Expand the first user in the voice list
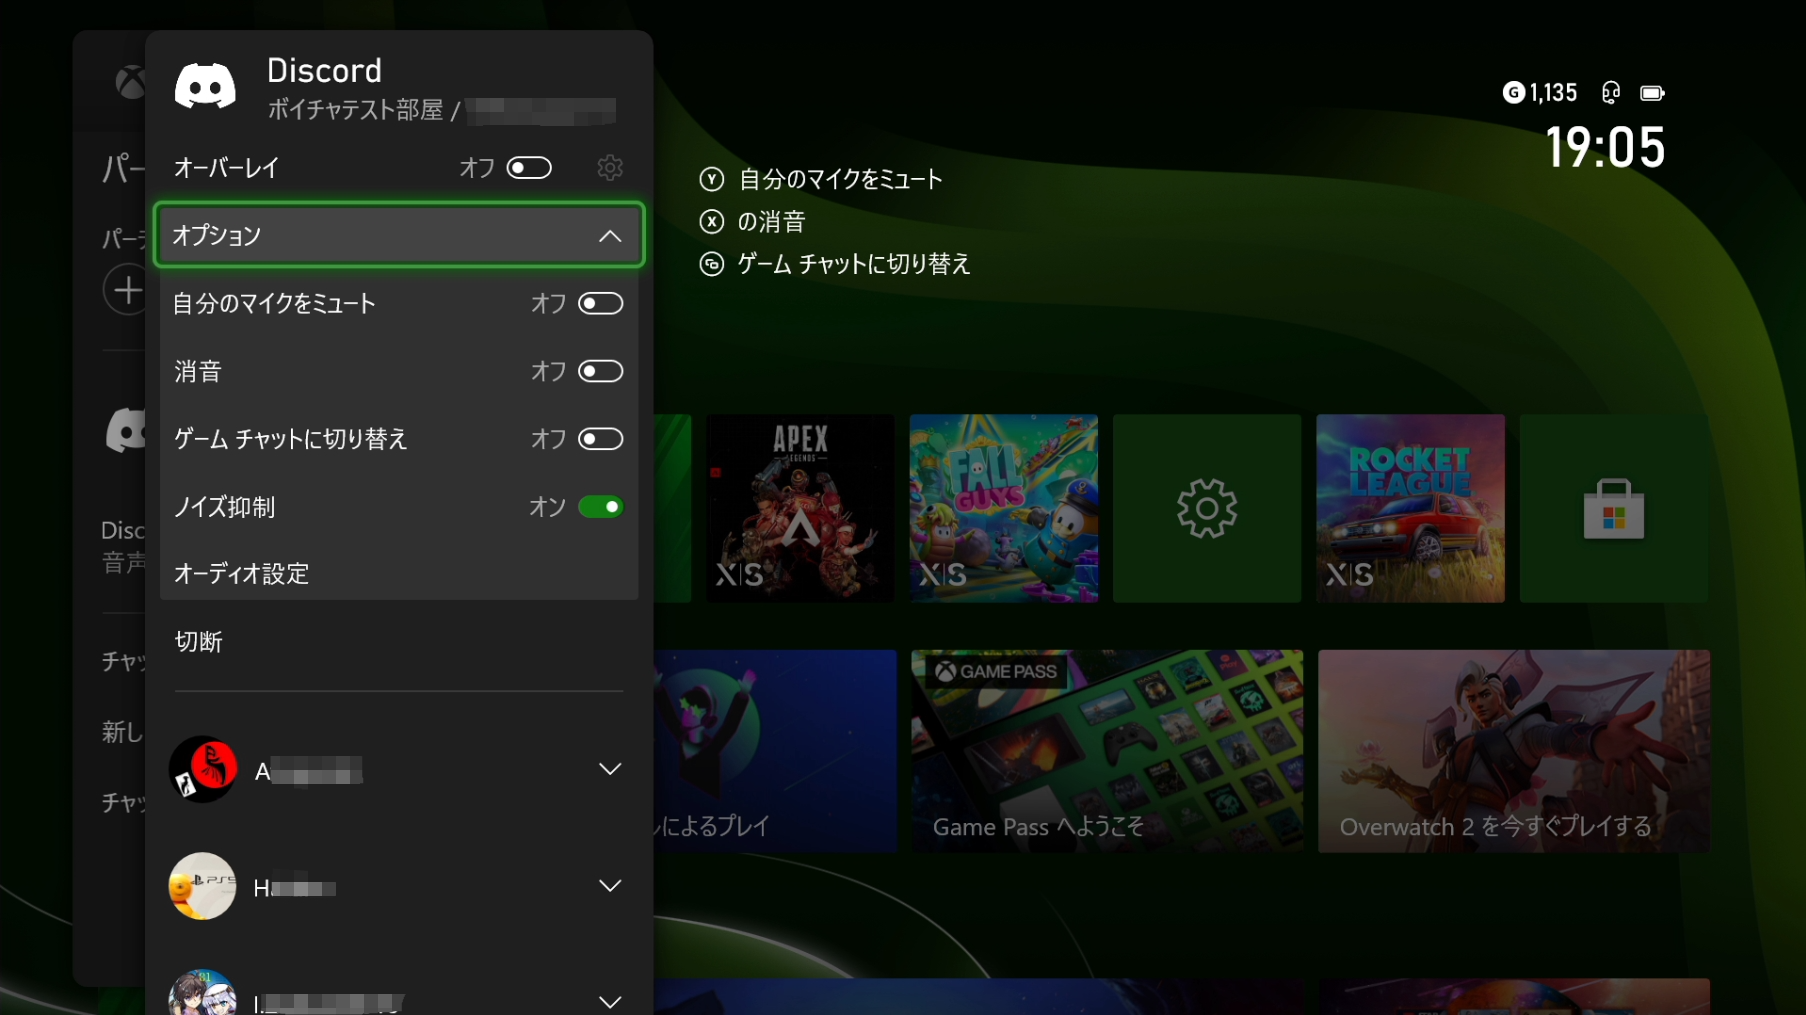Viewport: 1806px width, 1015px height. coord(609,769)
